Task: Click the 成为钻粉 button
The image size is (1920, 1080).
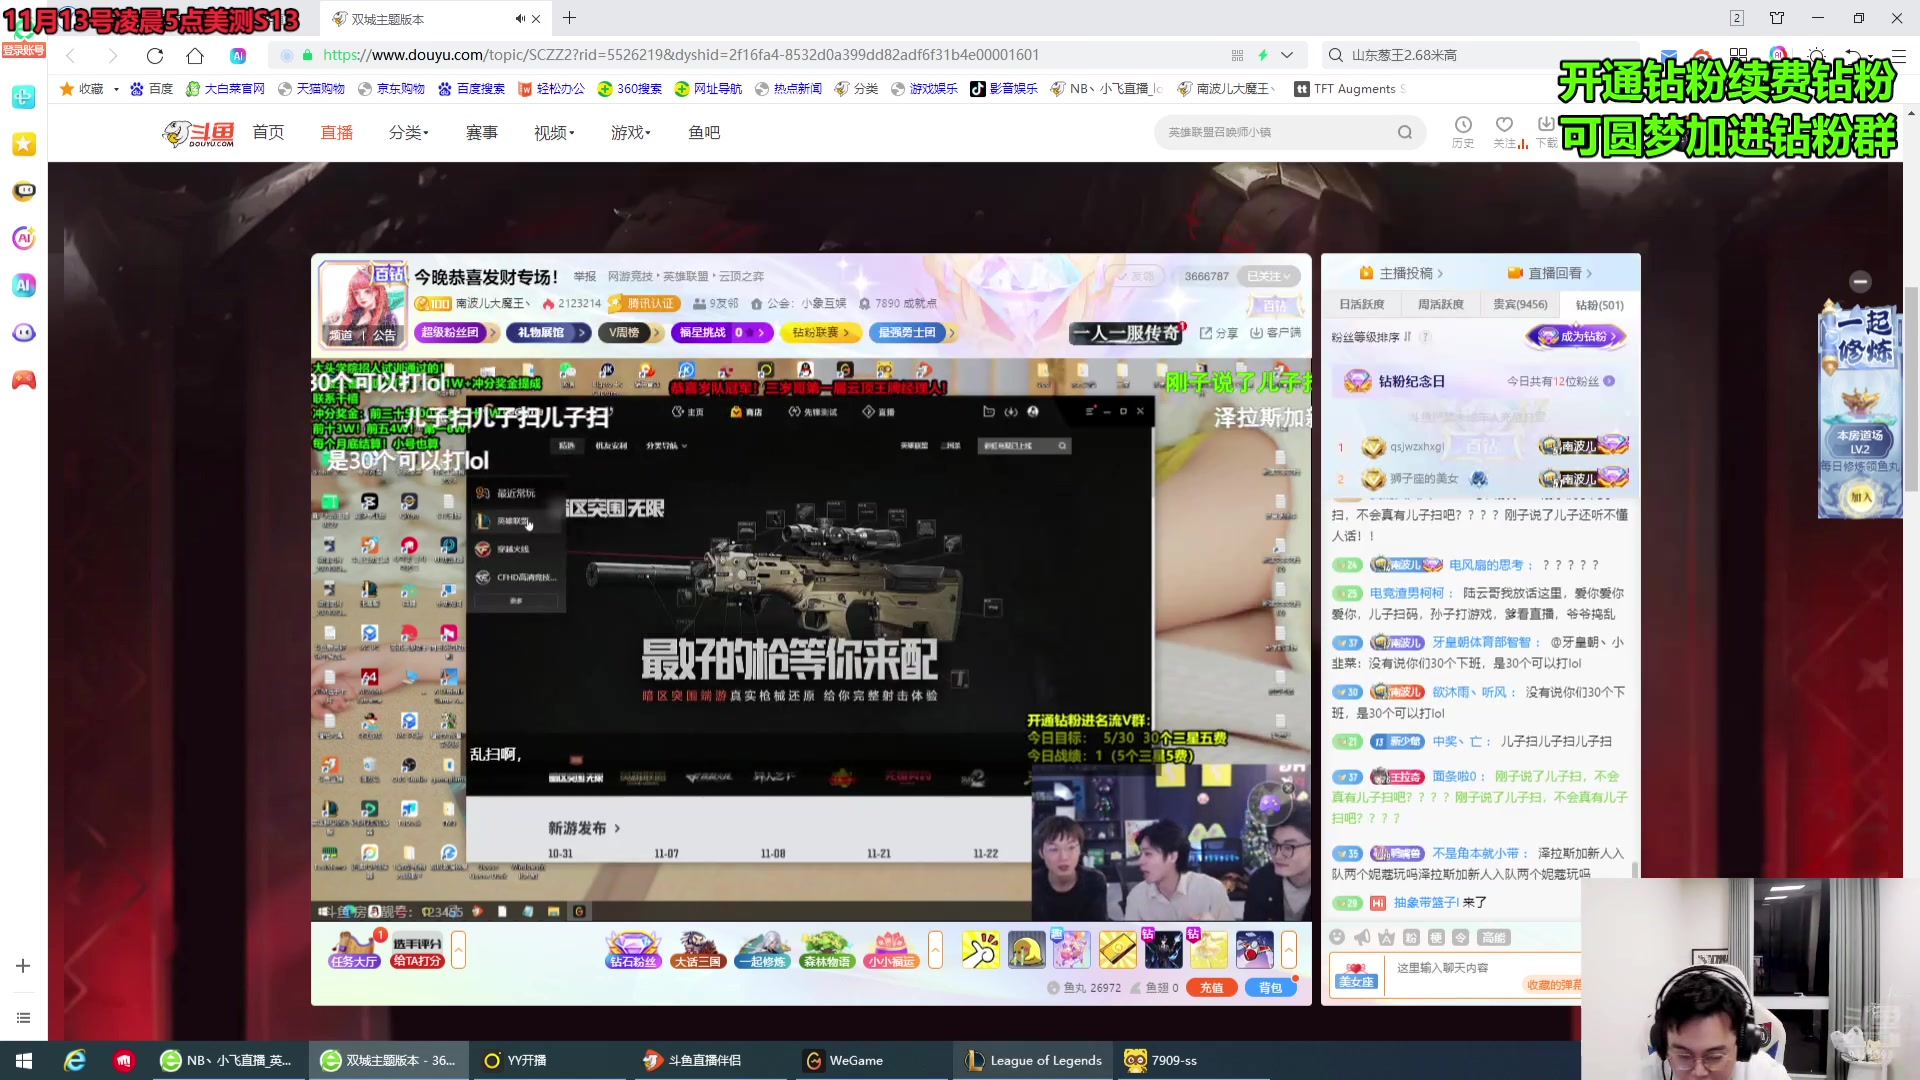Action: (1577, 337)
